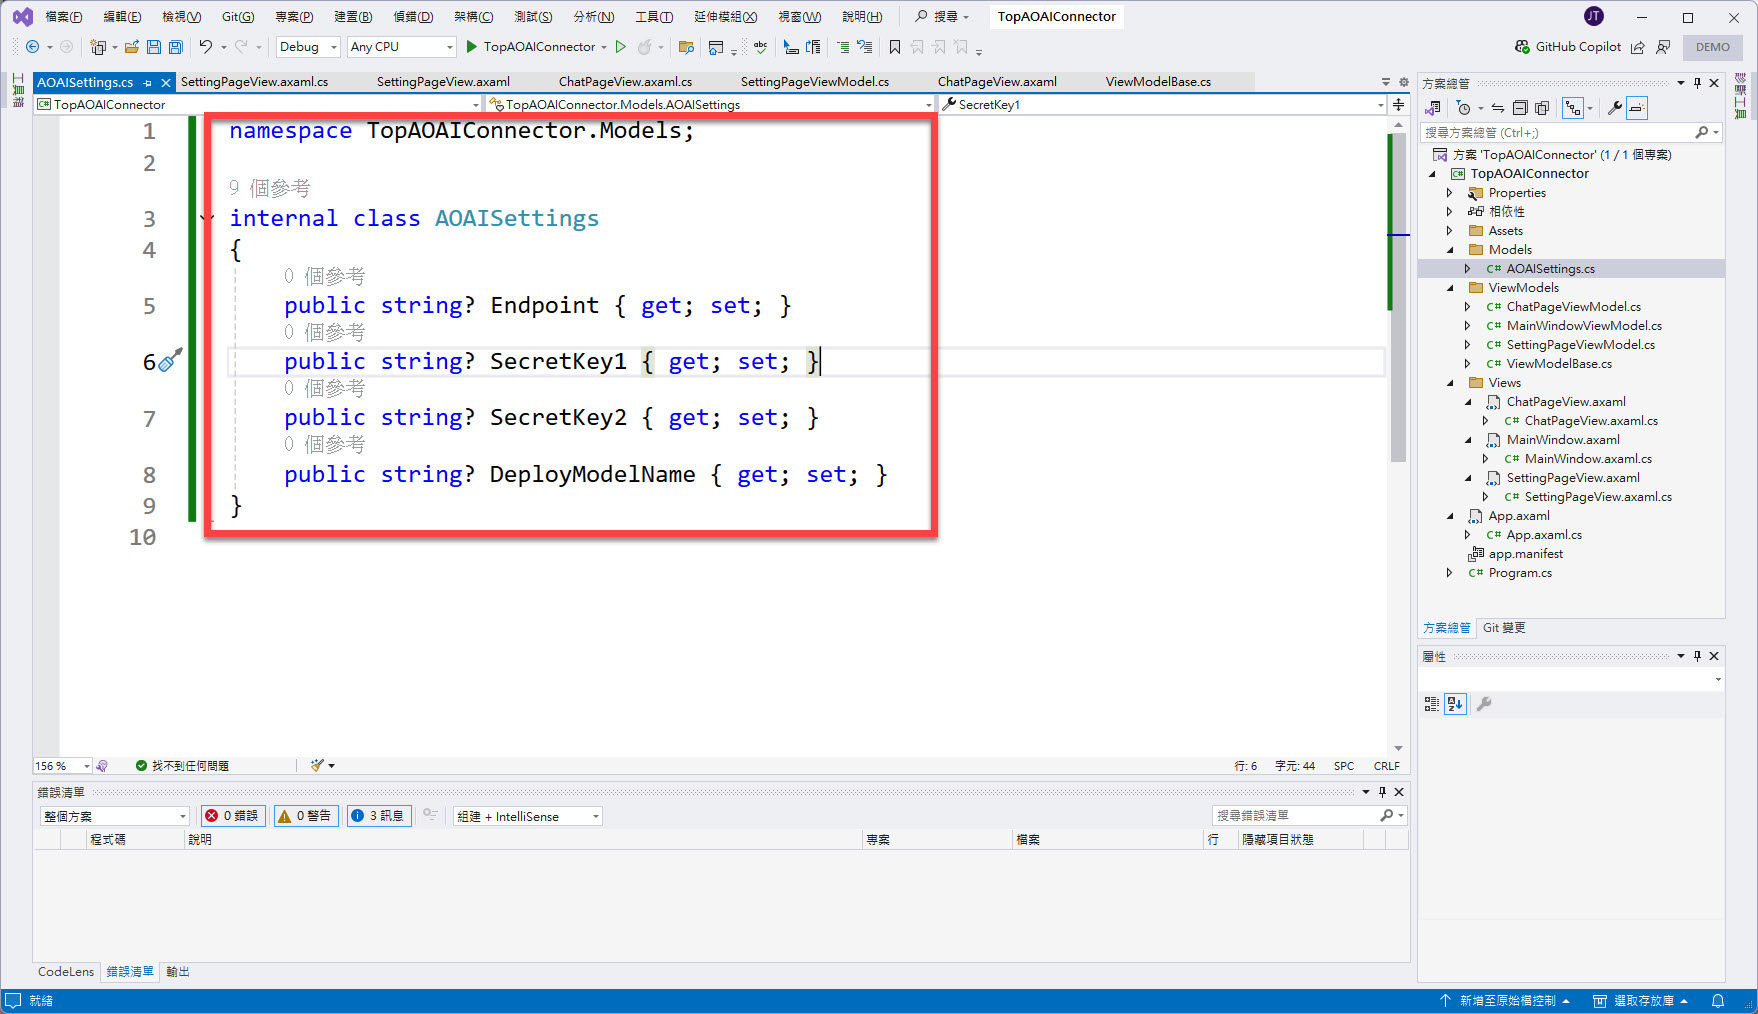This screenshot has height=1014, width=1758.
Task: Click the Solution Explorer view switch icon
Action: click(x=1433, y=108)
